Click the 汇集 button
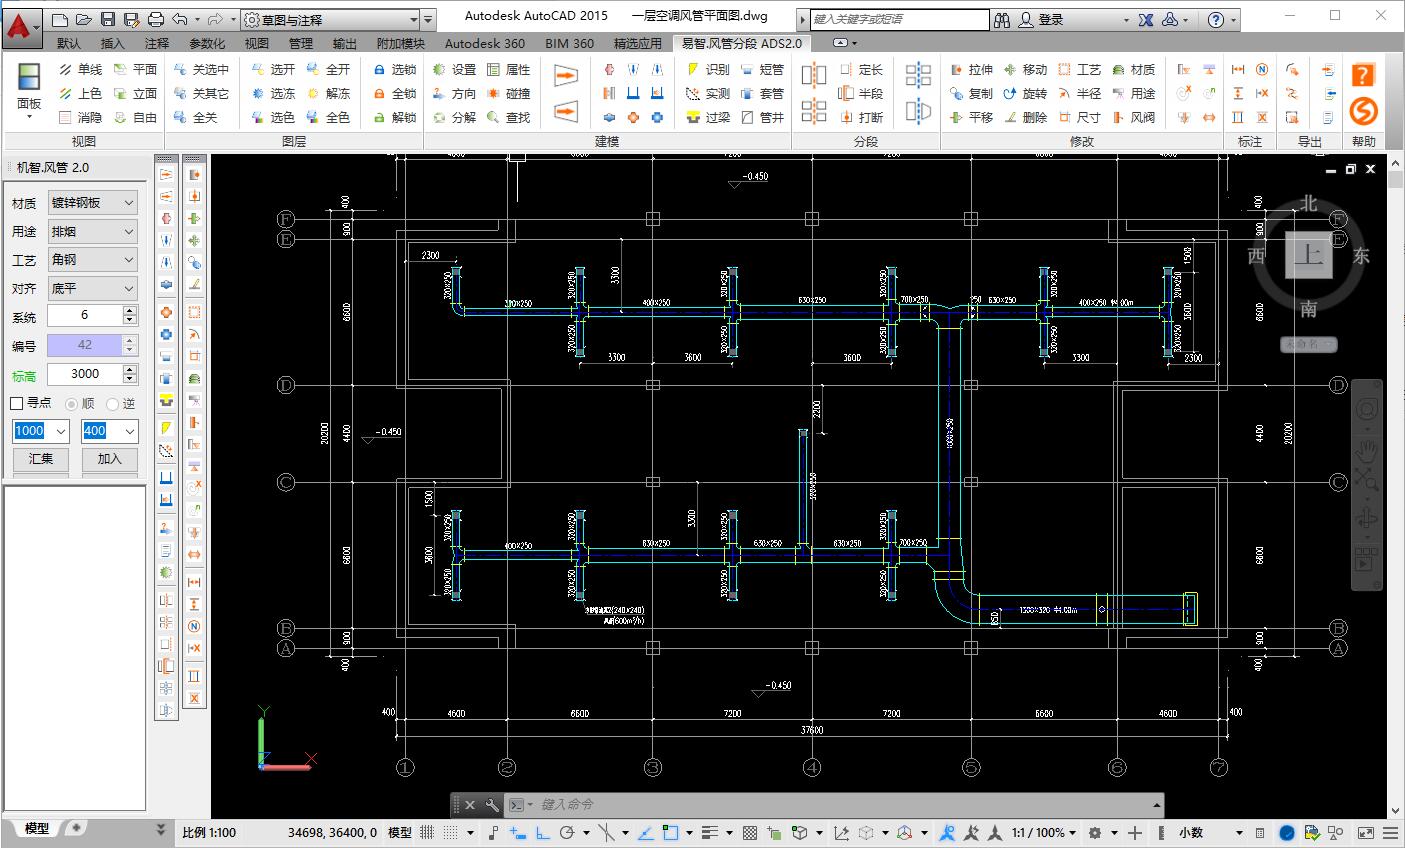Screen dimensions: 1405x848 coord(41,458)
